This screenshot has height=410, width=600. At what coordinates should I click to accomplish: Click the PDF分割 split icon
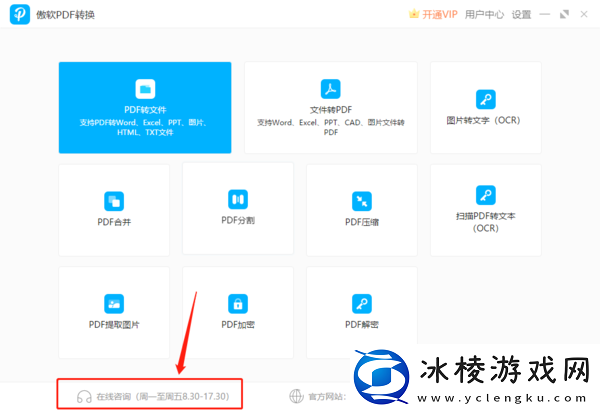[238, 199]
